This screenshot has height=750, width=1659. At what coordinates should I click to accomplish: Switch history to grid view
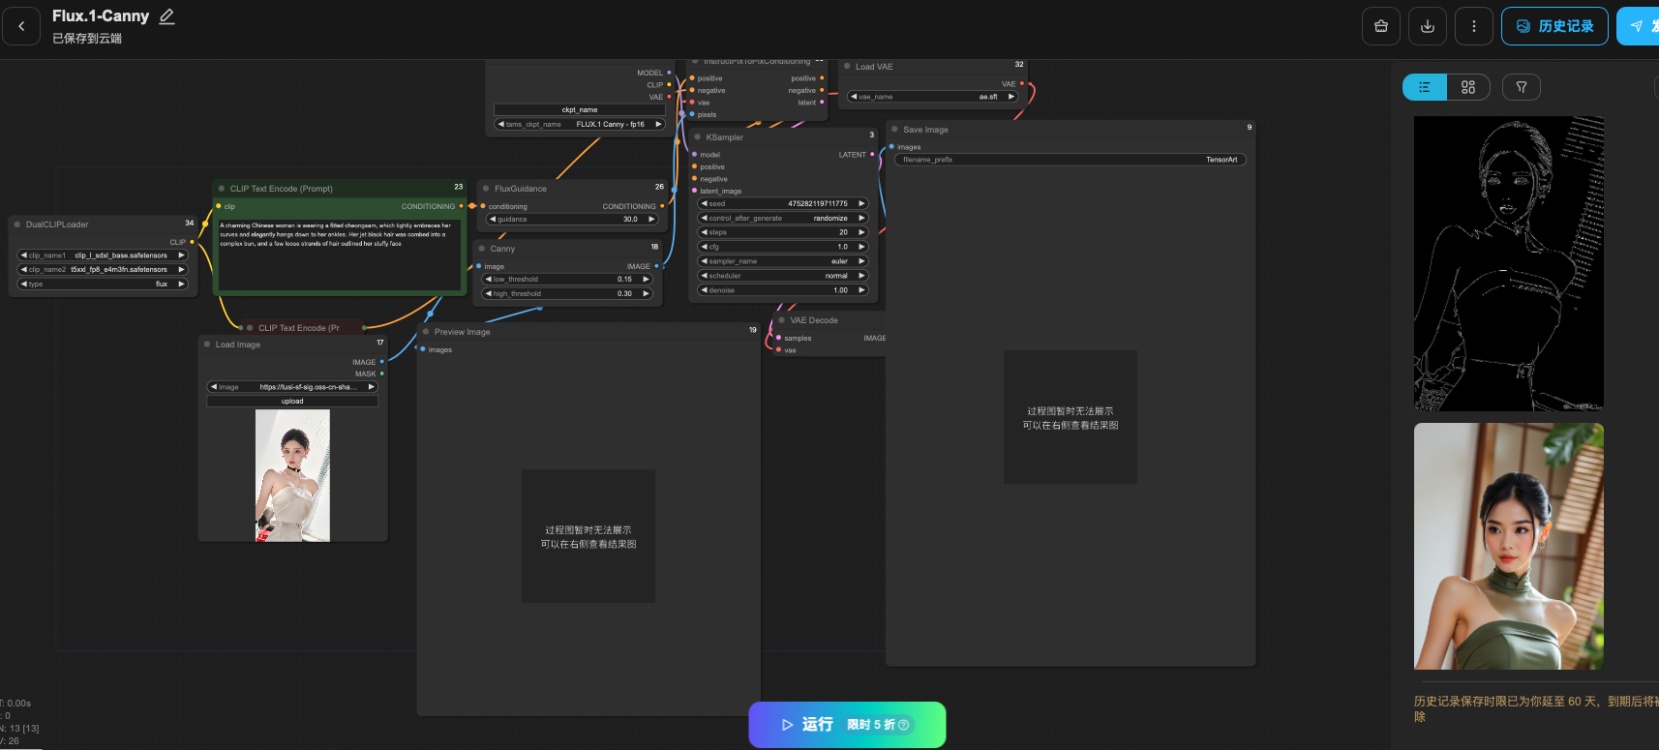point(1468,87)
